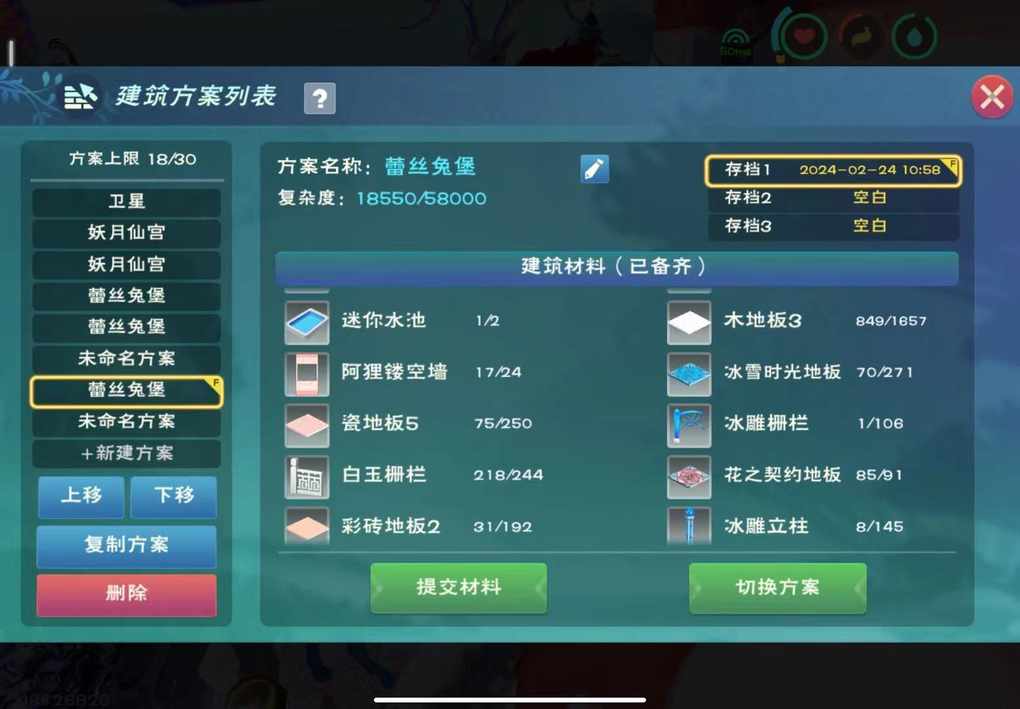Click the help question mark icon

point(319,99)
